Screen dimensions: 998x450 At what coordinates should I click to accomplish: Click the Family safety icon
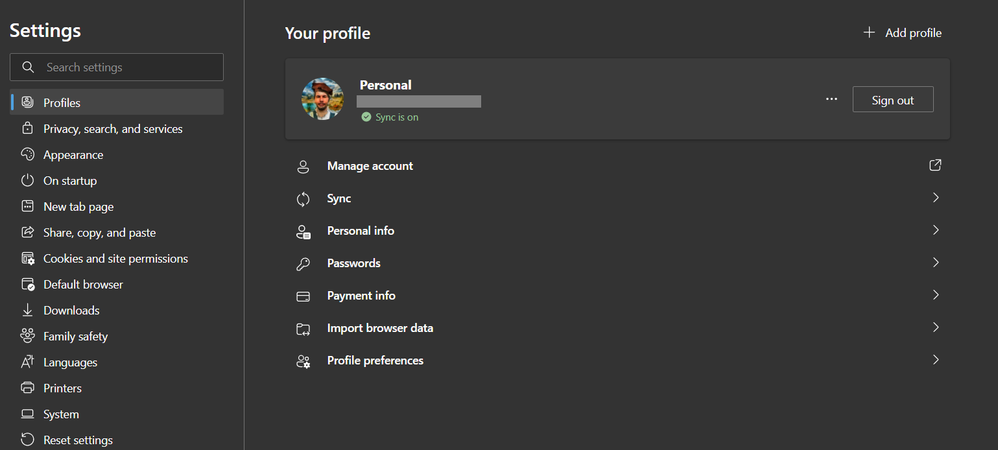(x=28, y=337)
